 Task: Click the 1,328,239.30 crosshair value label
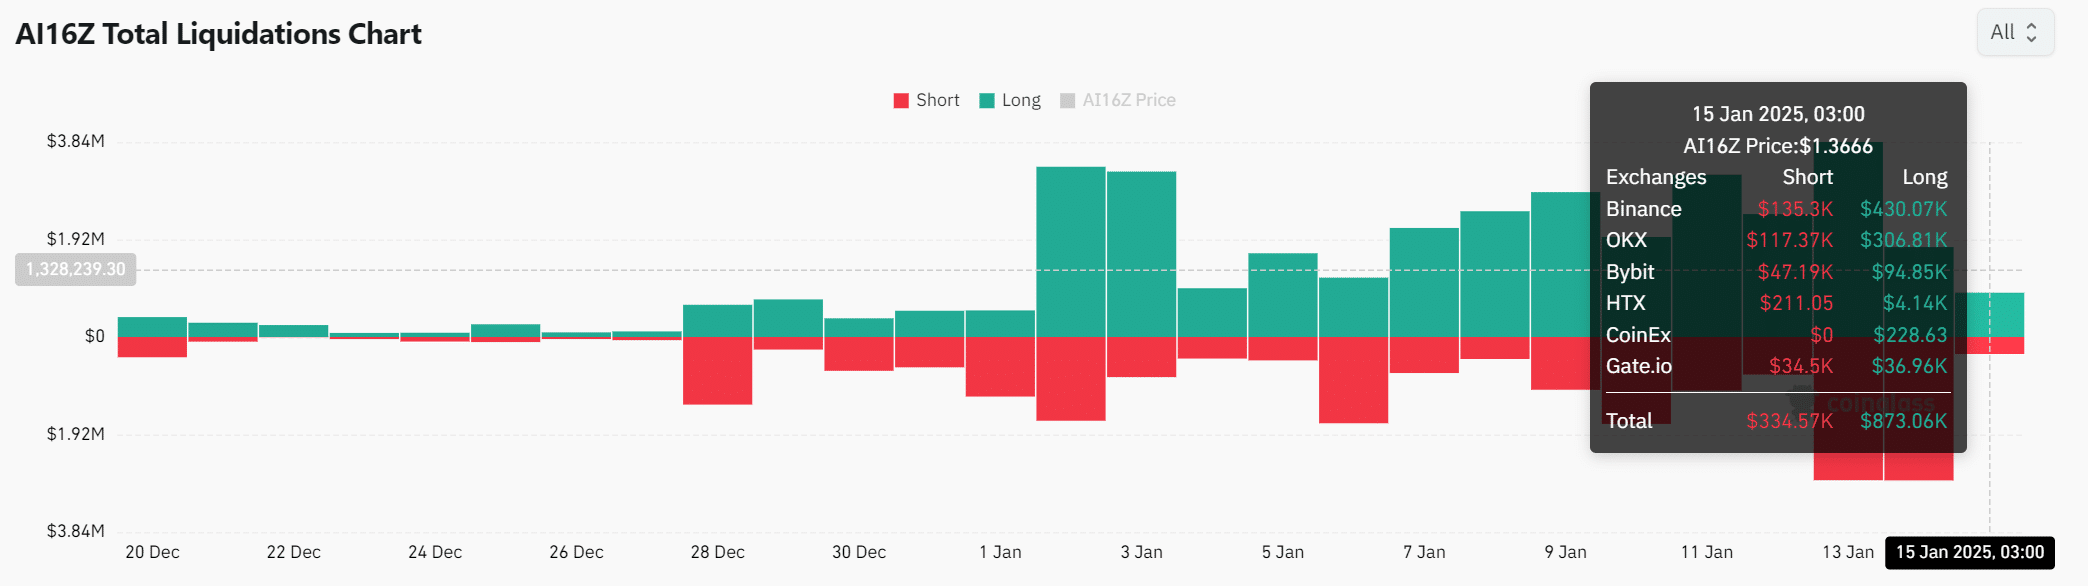click(x=76, y=269)
